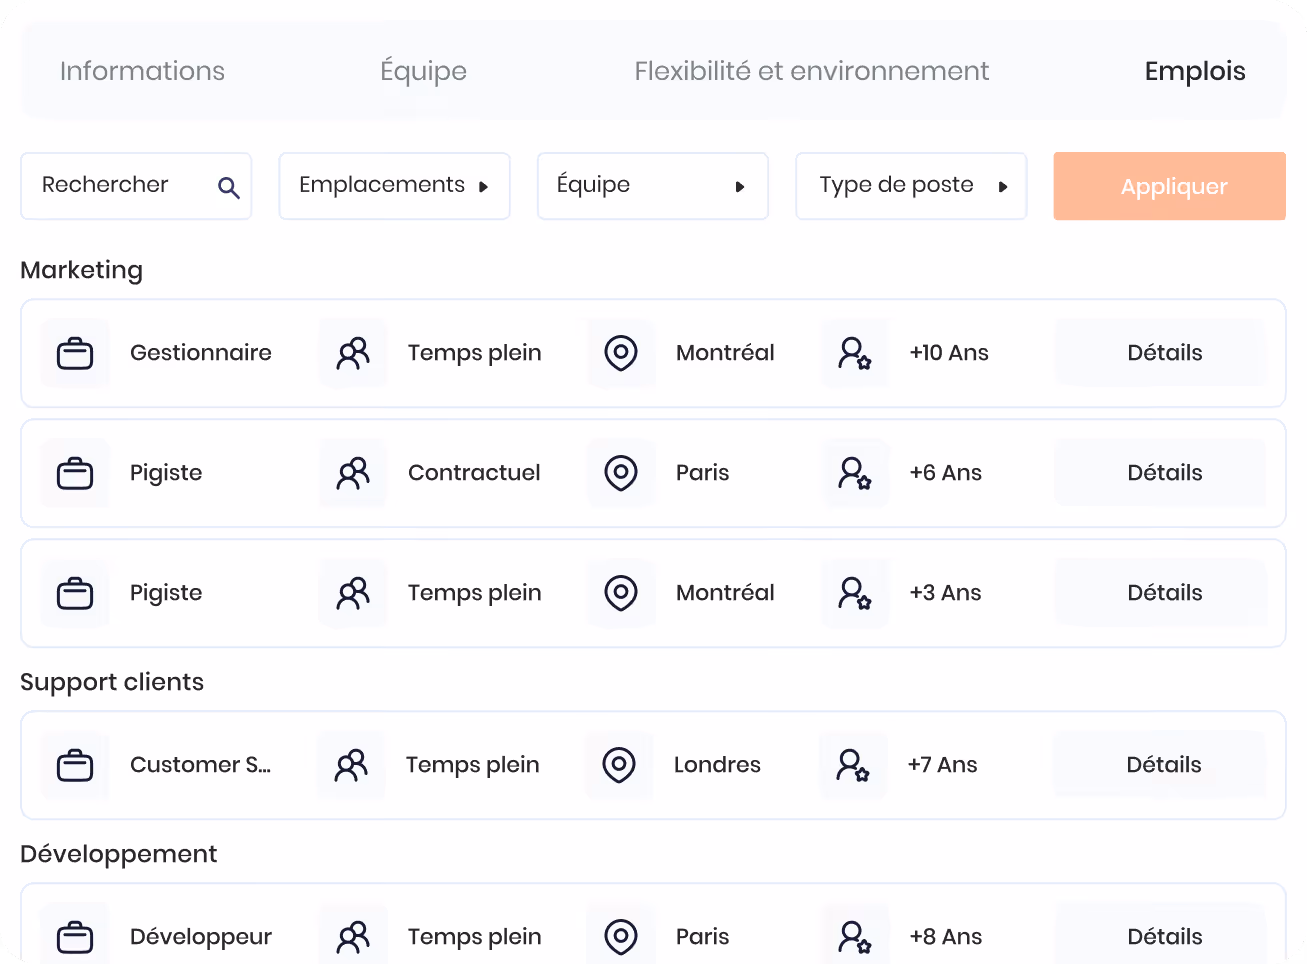Open the Type de poste dropdown
The image size is (1307, 964).
click(911, 186)
